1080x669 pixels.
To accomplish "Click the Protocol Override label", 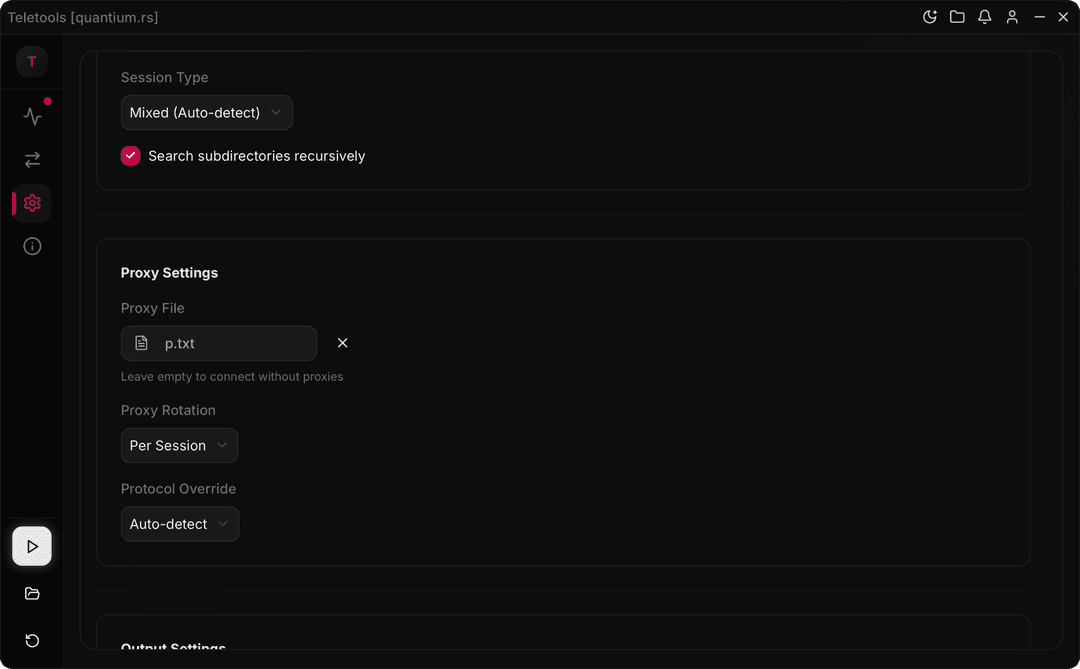I will pos(178,488).
